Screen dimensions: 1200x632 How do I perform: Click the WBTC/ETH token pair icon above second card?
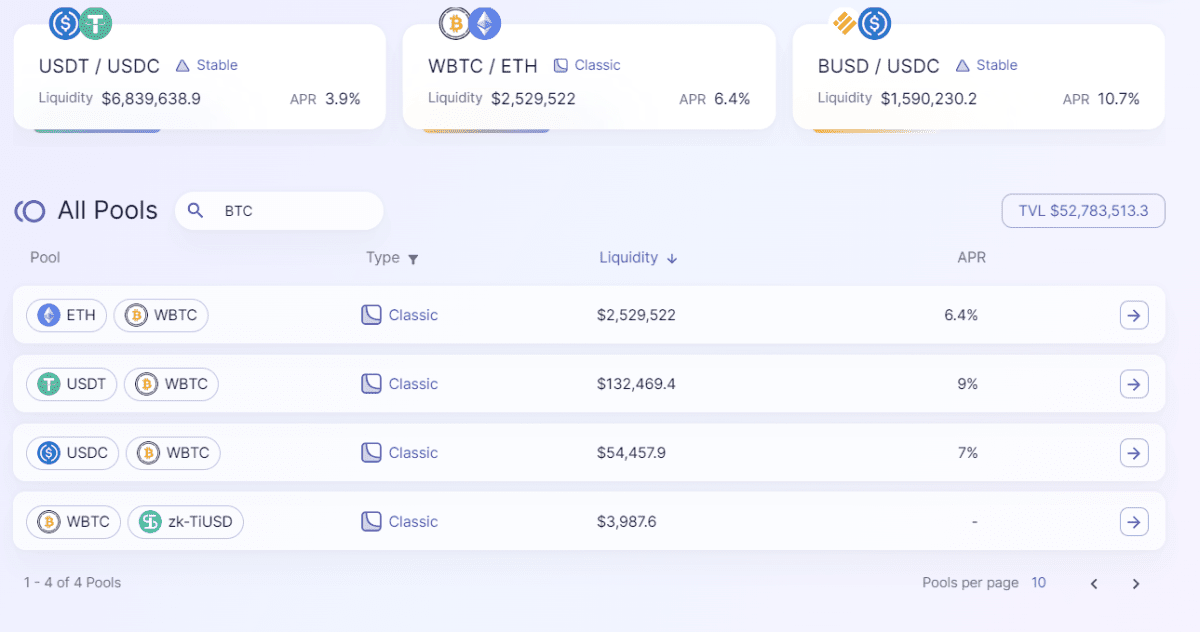[x=471, y=23]
